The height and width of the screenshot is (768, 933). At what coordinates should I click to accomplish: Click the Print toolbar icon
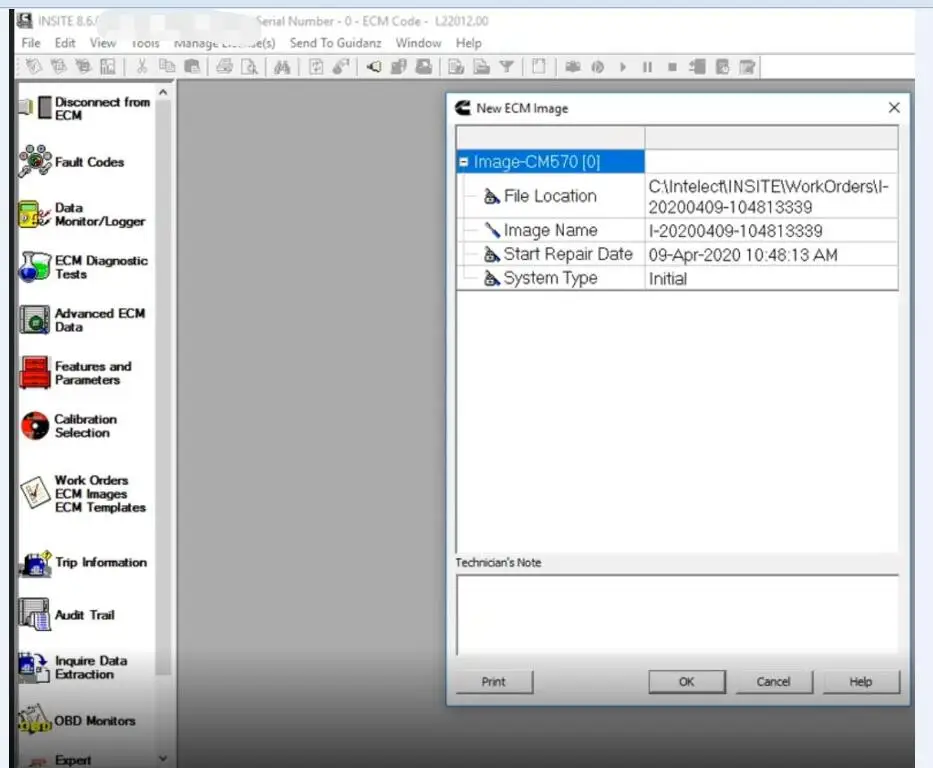[x=224, y=67]
